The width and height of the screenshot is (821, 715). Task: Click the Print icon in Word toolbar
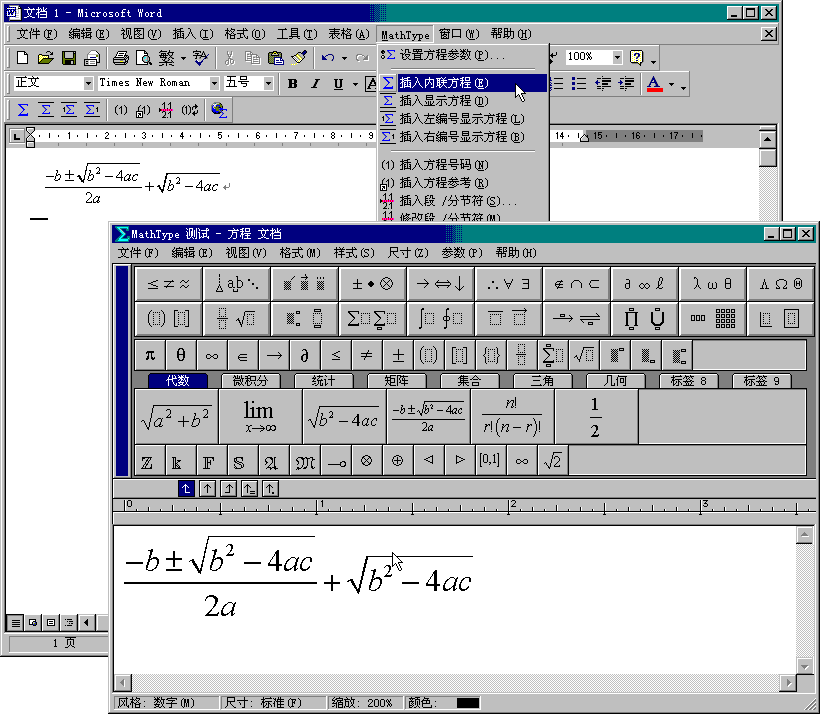[120, 58]
